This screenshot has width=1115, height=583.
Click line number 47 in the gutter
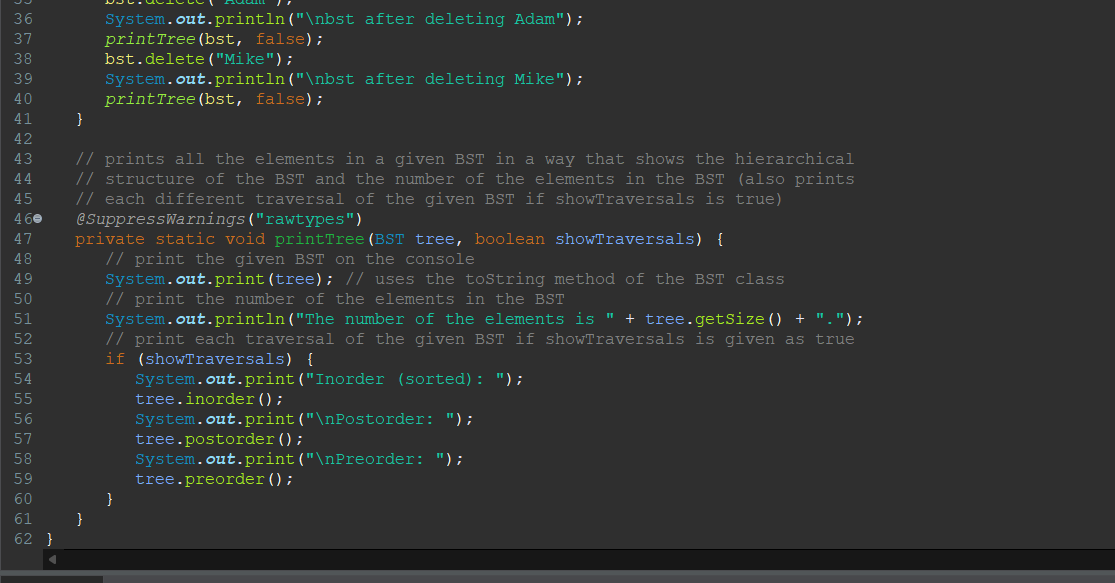click(x=22, y=239)
